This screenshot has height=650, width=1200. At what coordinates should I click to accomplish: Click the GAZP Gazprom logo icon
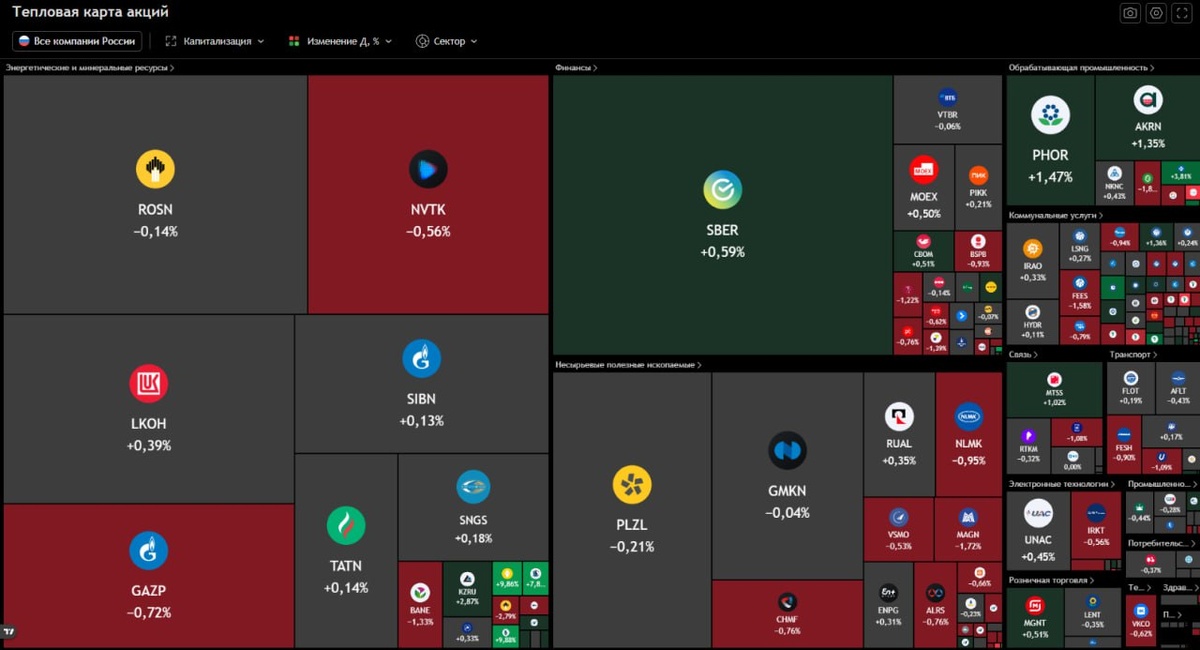149,550
